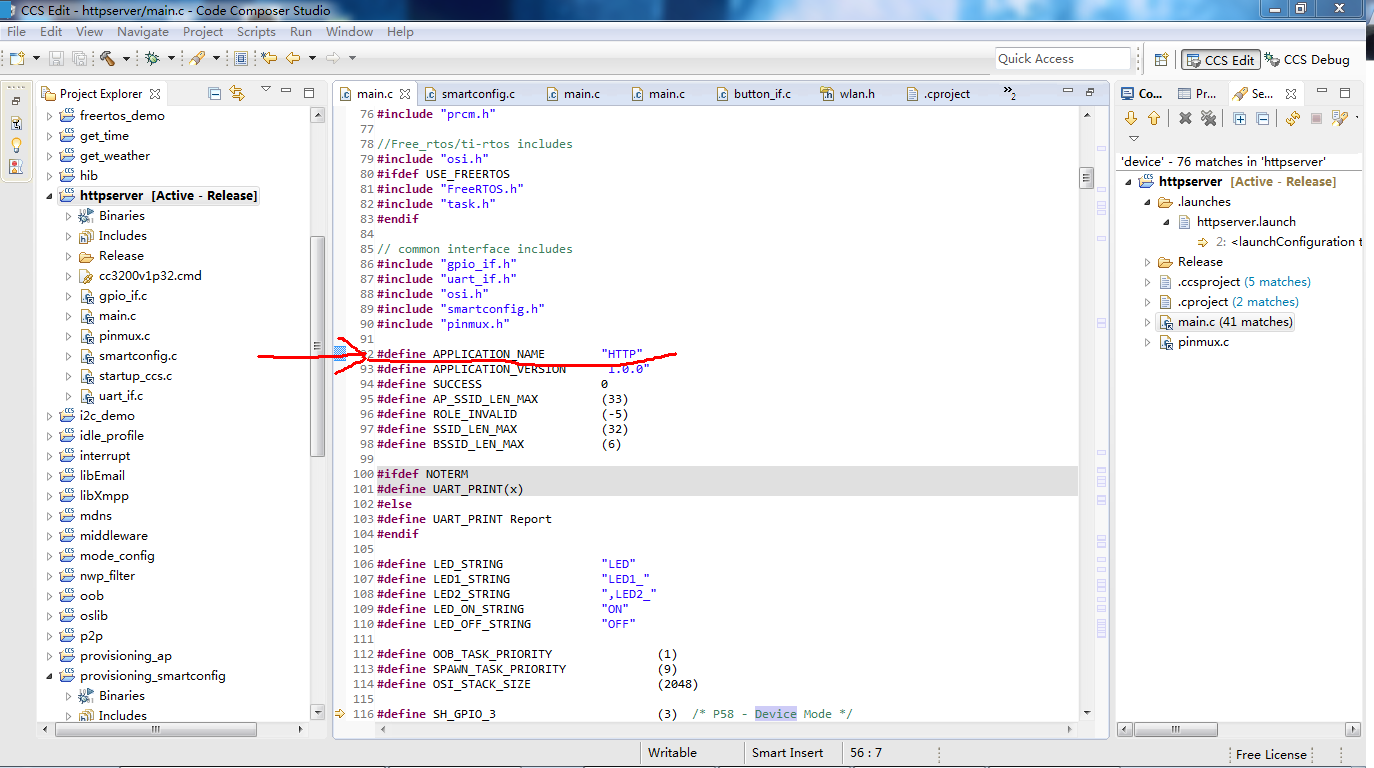
Task: Remove selected matches in Search view
Action: pos(1185,118)
